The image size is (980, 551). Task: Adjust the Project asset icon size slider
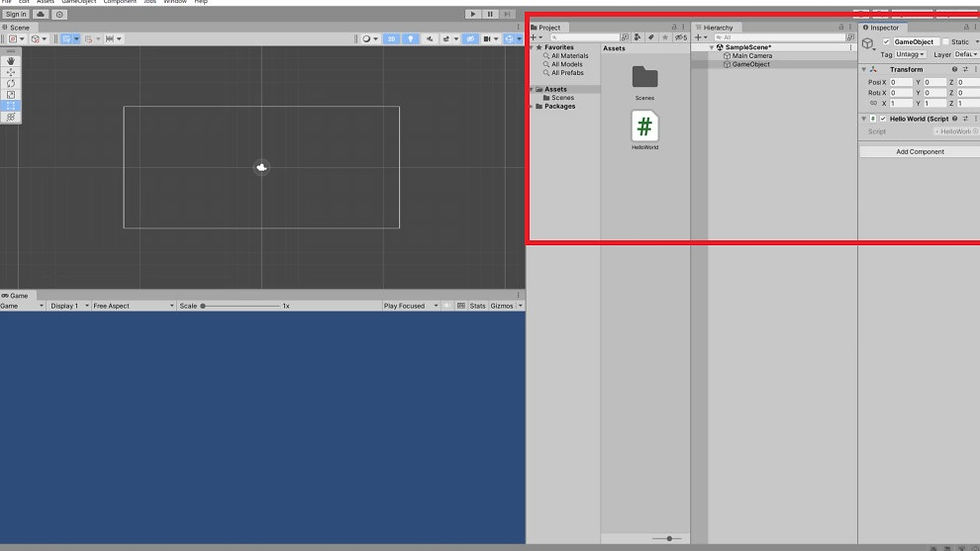coord(667,539)
